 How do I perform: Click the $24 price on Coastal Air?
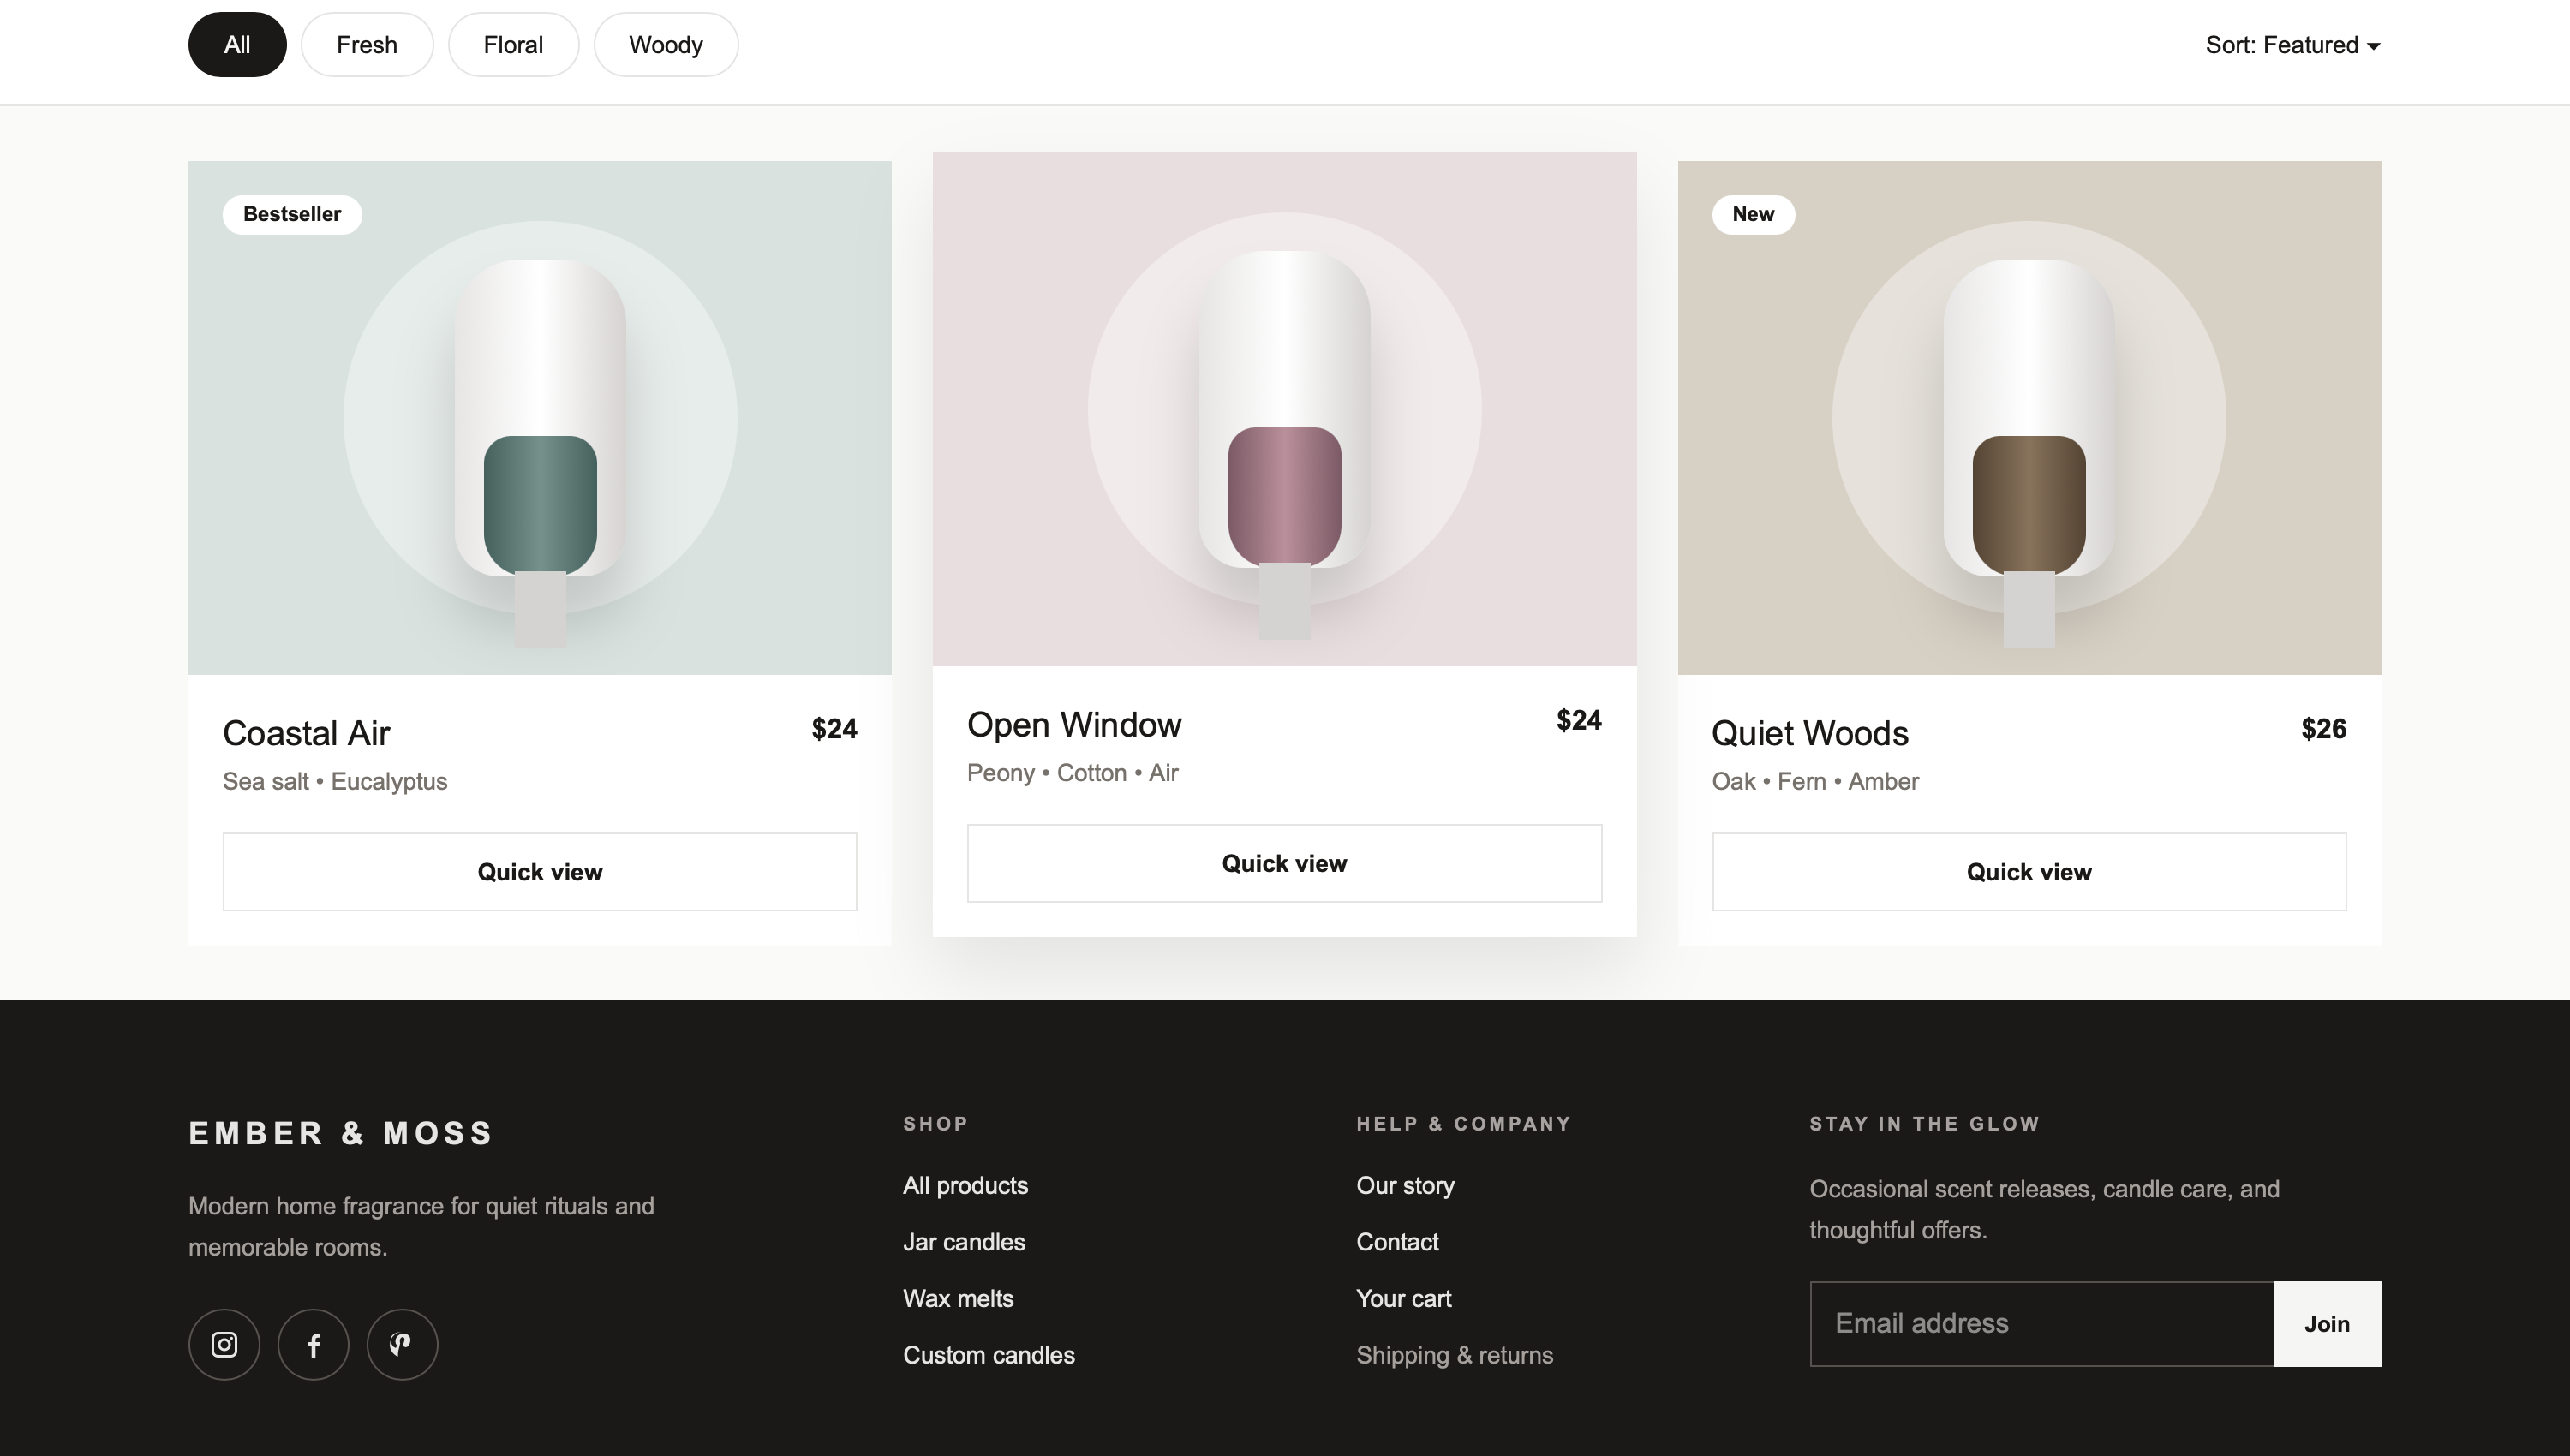click(834, 729)
